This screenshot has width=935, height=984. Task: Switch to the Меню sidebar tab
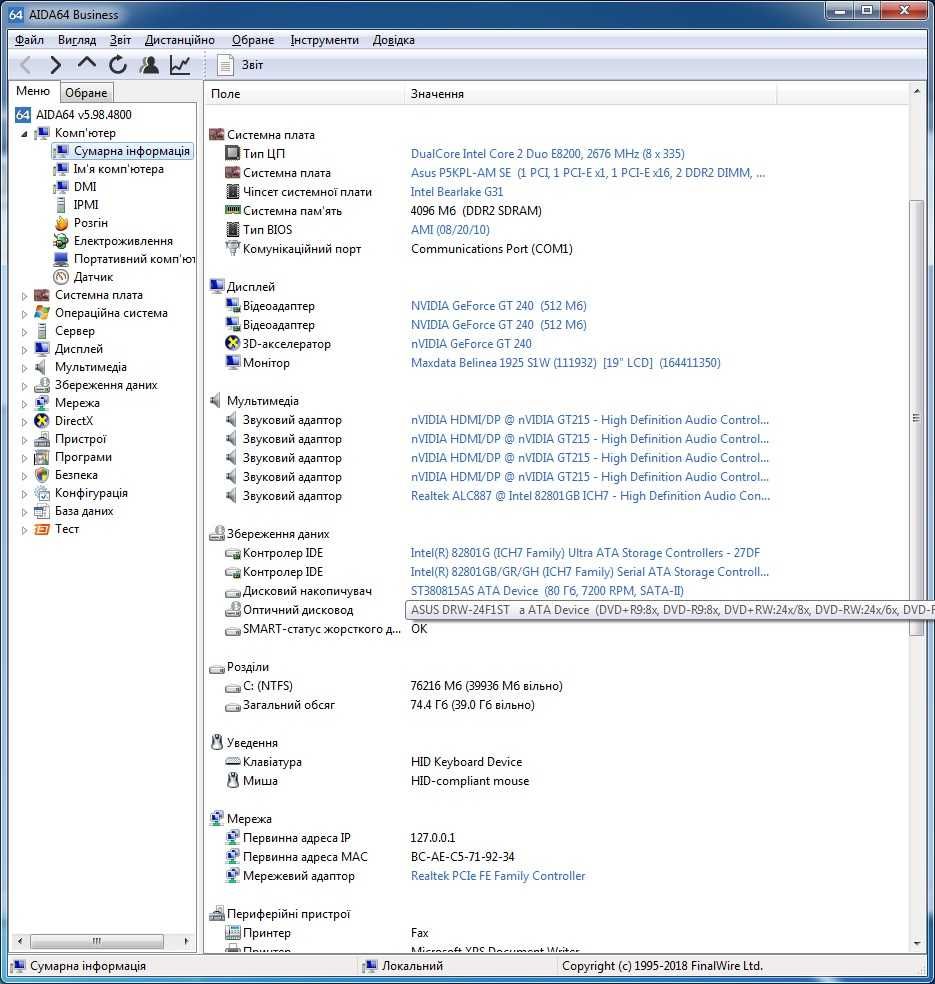[x=33, y=92]
